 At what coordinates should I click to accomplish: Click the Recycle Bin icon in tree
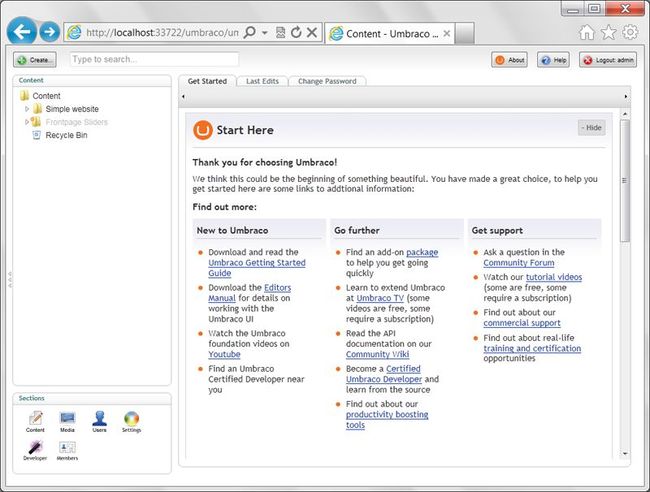(36, 135)
